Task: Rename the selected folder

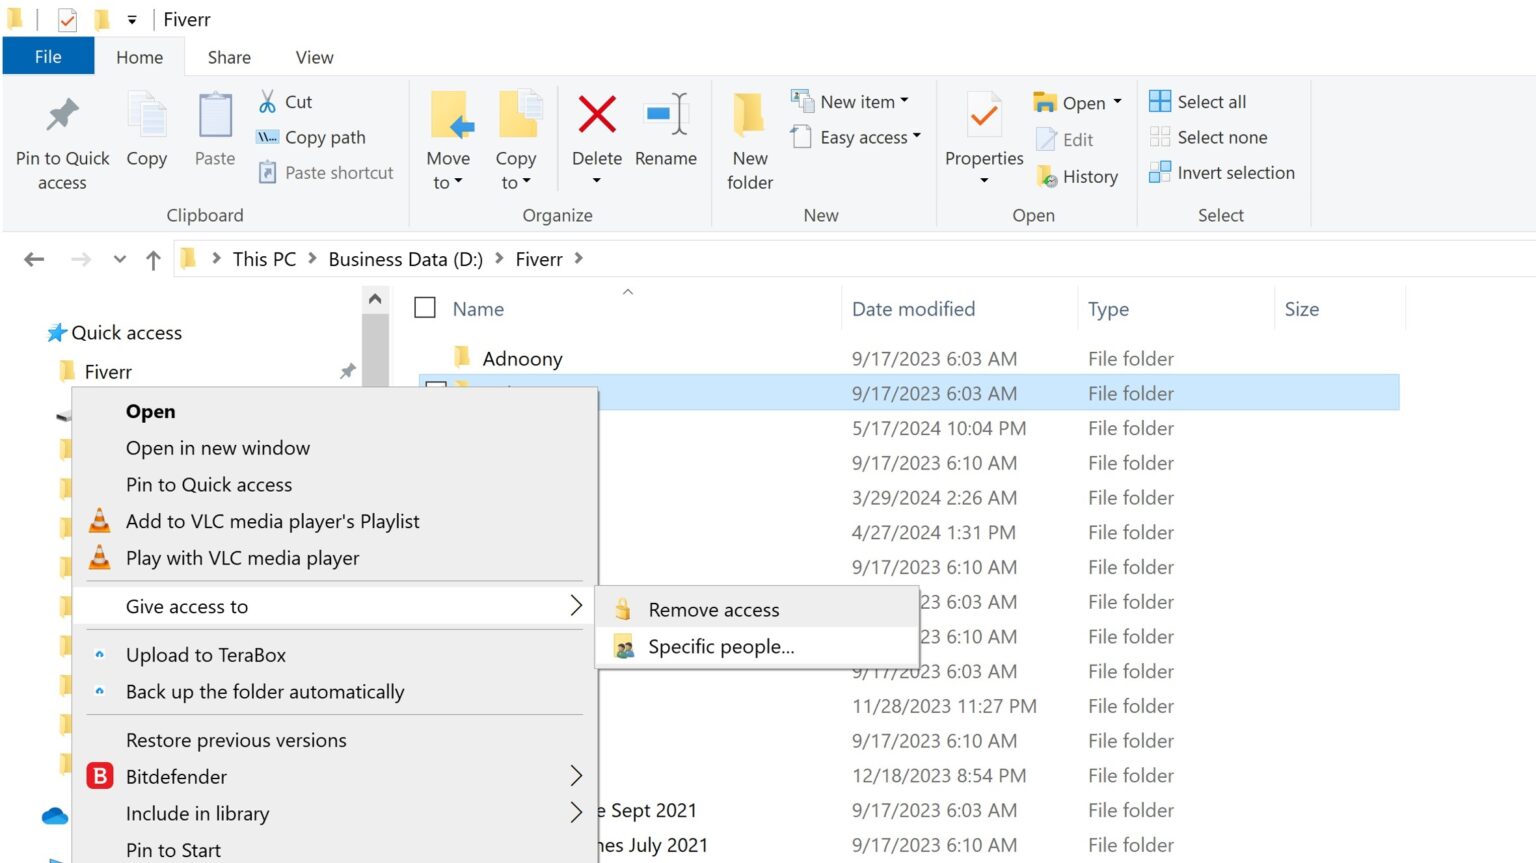Action: 666,132
